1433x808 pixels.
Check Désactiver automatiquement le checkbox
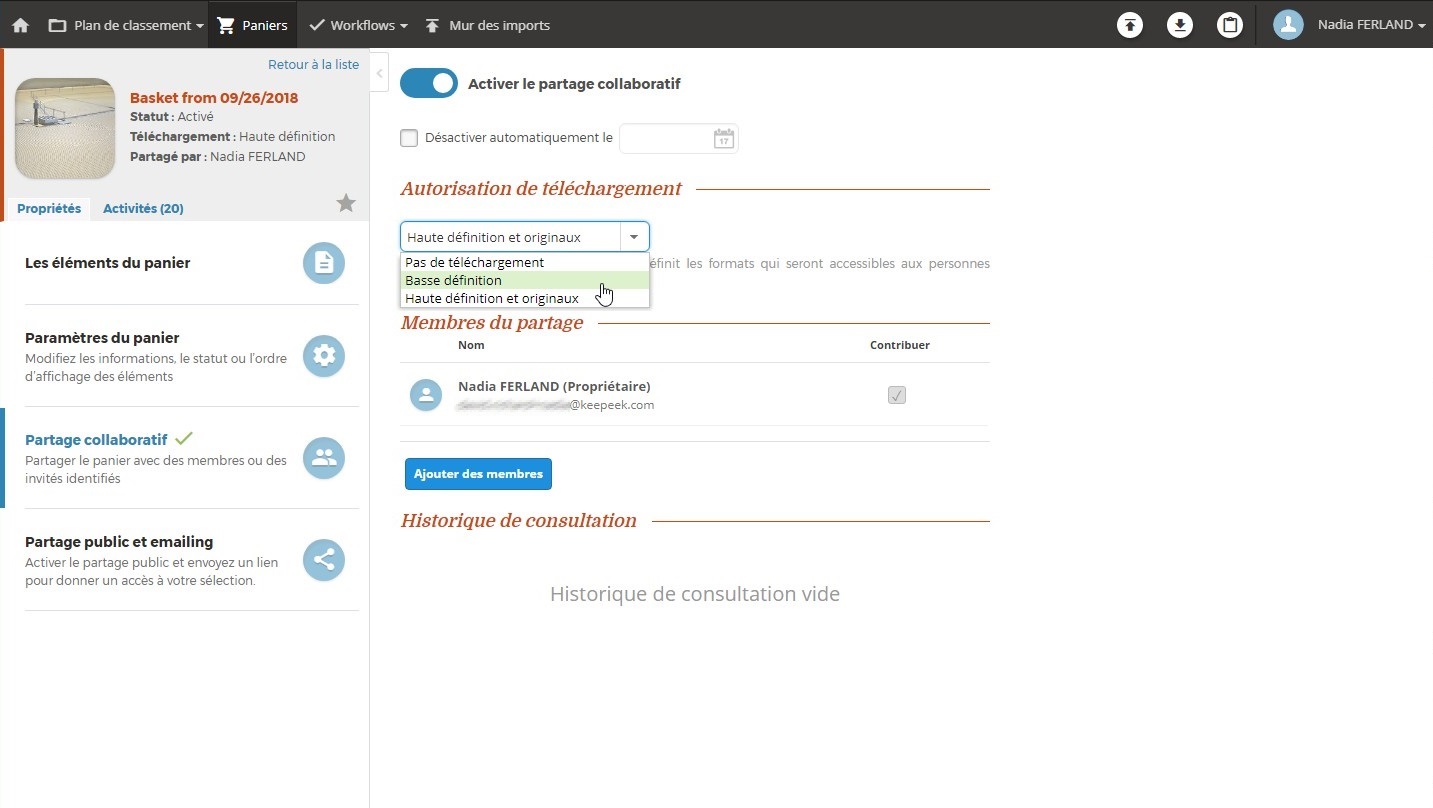[409, 138]
